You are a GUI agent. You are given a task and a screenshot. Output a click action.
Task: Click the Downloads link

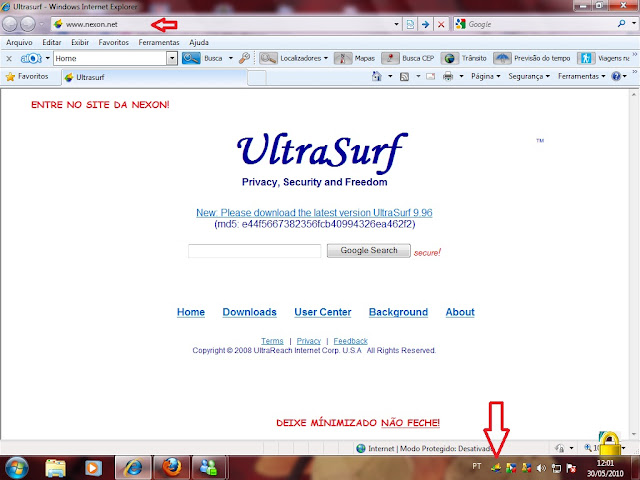(249, 312)
